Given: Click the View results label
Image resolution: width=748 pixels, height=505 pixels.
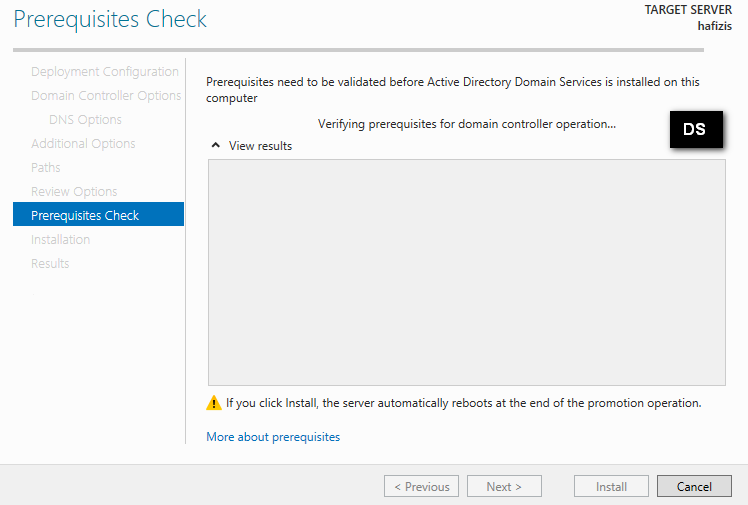Looking at the screenshot, I should click(x=260, y=146).
